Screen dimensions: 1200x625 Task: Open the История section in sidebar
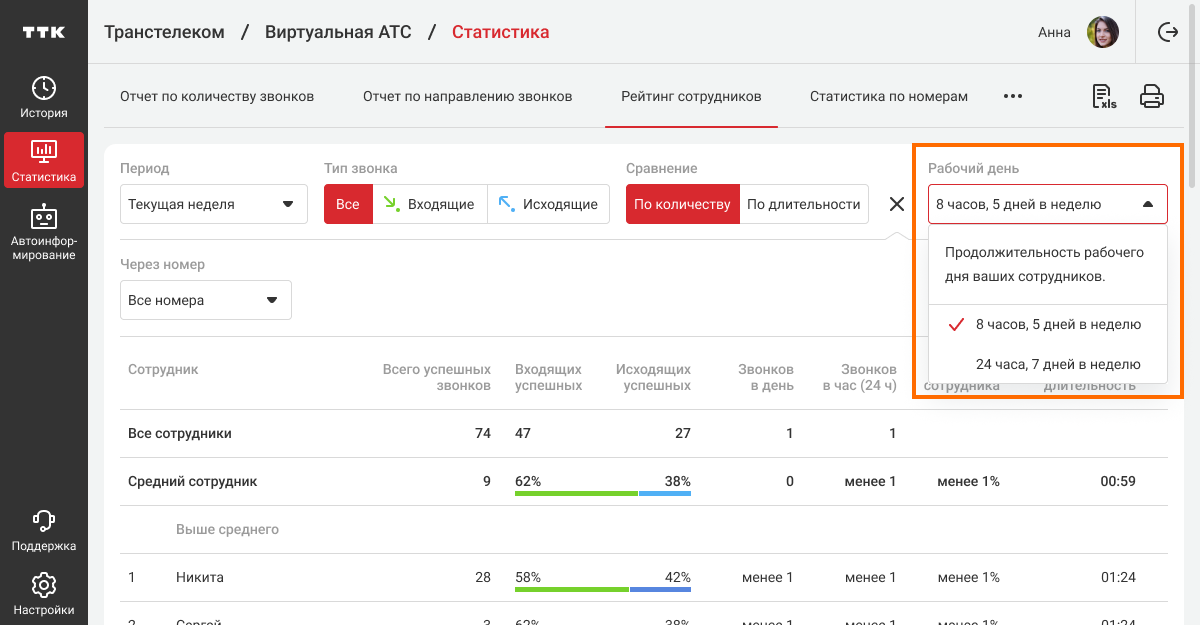(44, 97)
